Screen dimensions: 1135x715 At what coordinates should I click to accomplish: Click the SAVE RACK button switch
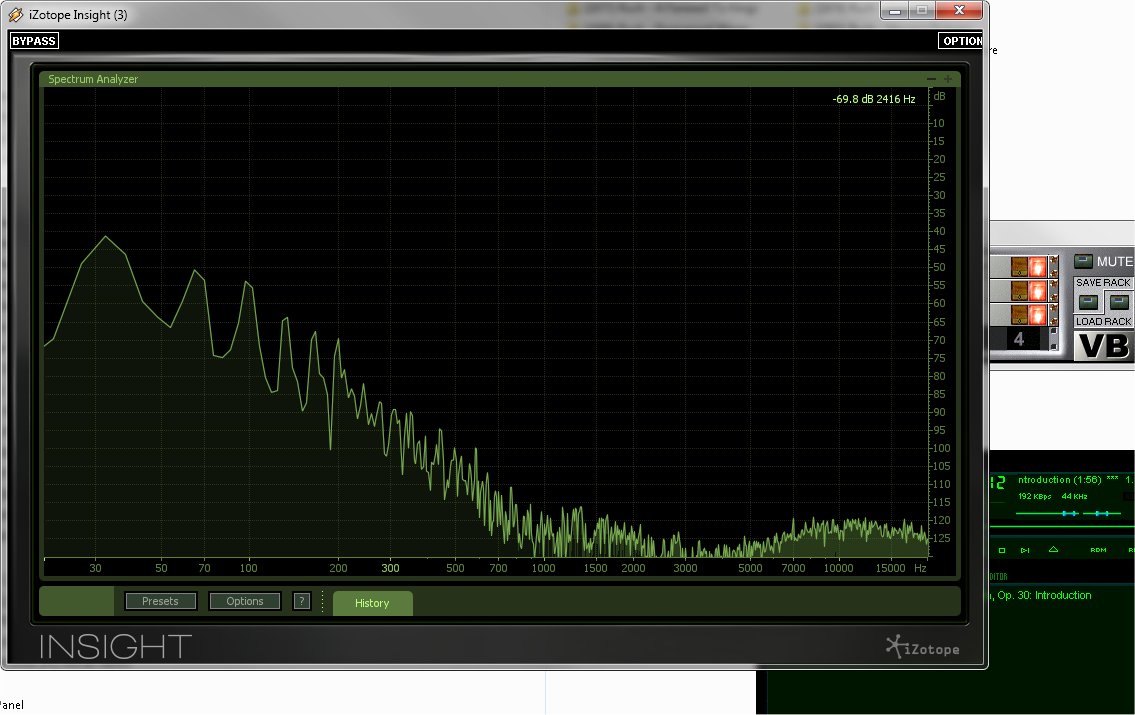pos(1089,302)
